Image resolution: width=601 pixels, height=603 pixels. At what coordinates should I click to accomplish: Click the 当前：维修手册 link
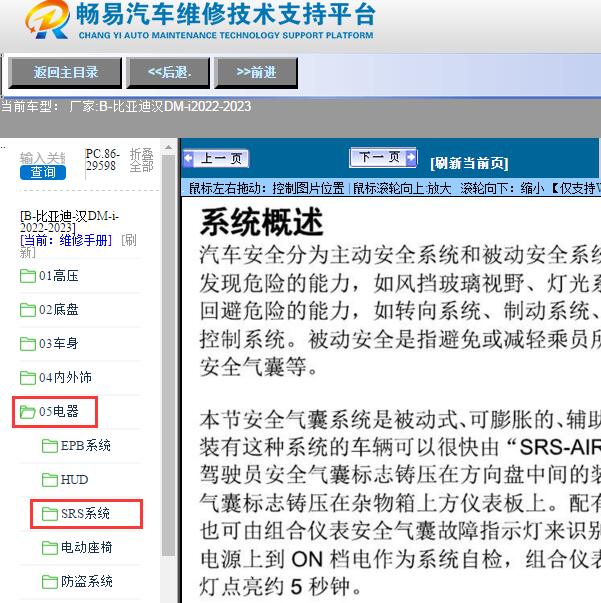66,240
